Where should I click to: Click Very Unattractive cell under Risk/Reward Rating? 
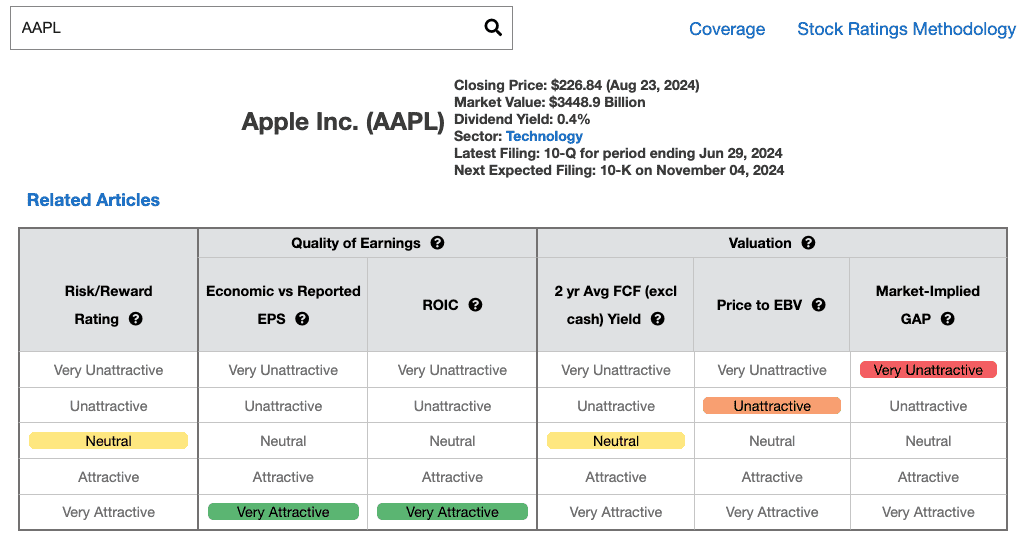coord(108,370)
